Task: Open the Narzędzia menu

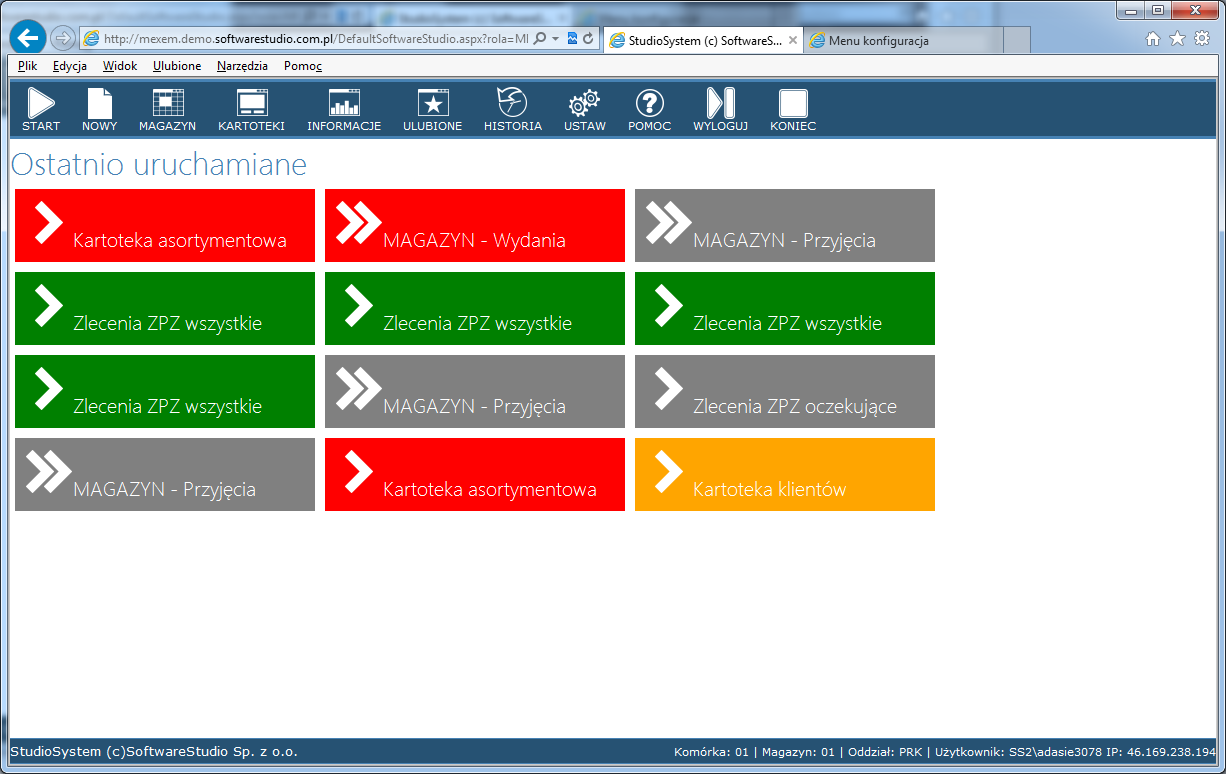Action: pyautogui.click(x=241, y=66)
